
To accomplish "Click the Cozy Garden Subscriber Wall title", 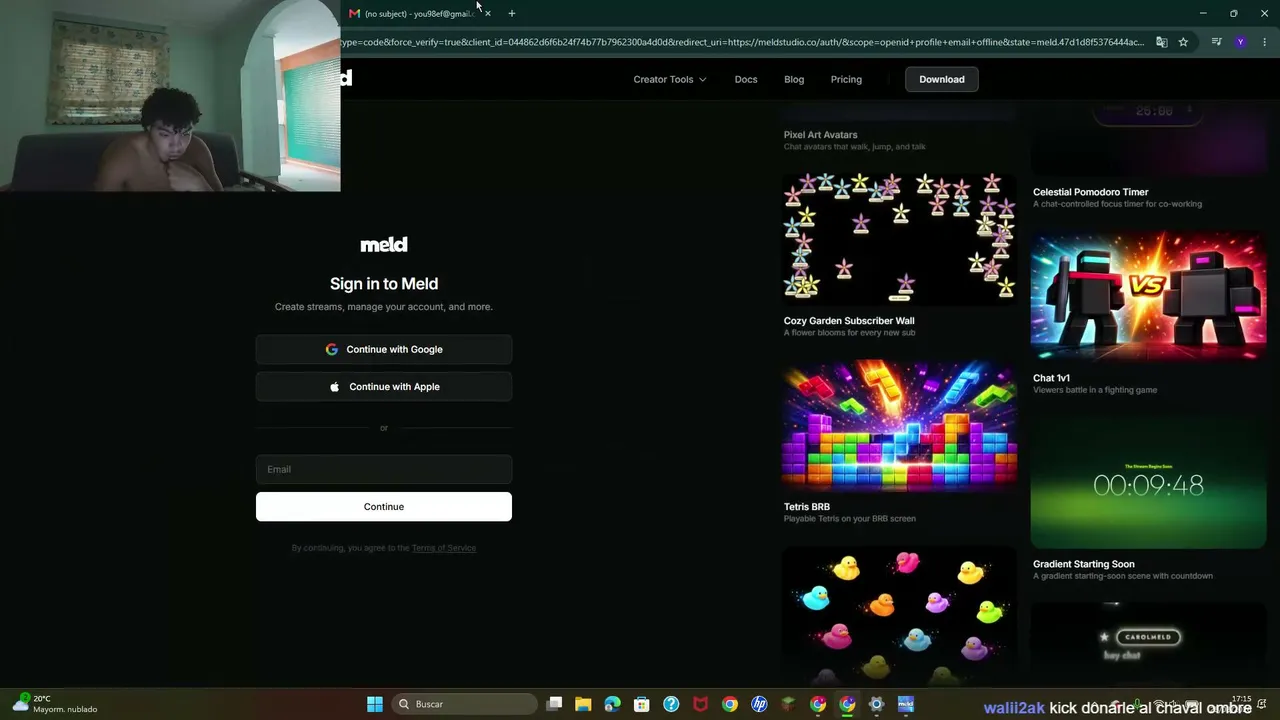I will tap(849, 321).
